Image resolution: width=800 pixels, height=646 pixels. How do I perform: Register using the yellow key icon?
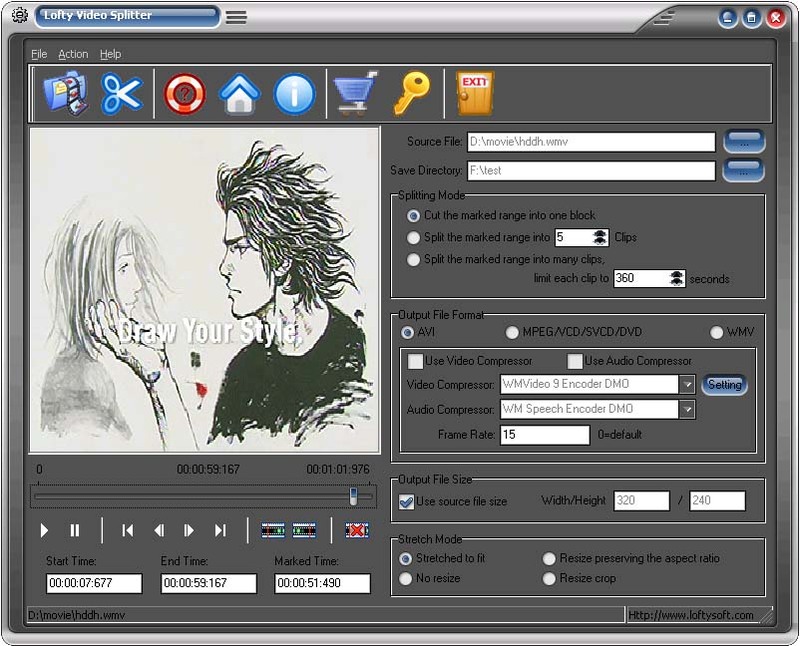point(414,92)
